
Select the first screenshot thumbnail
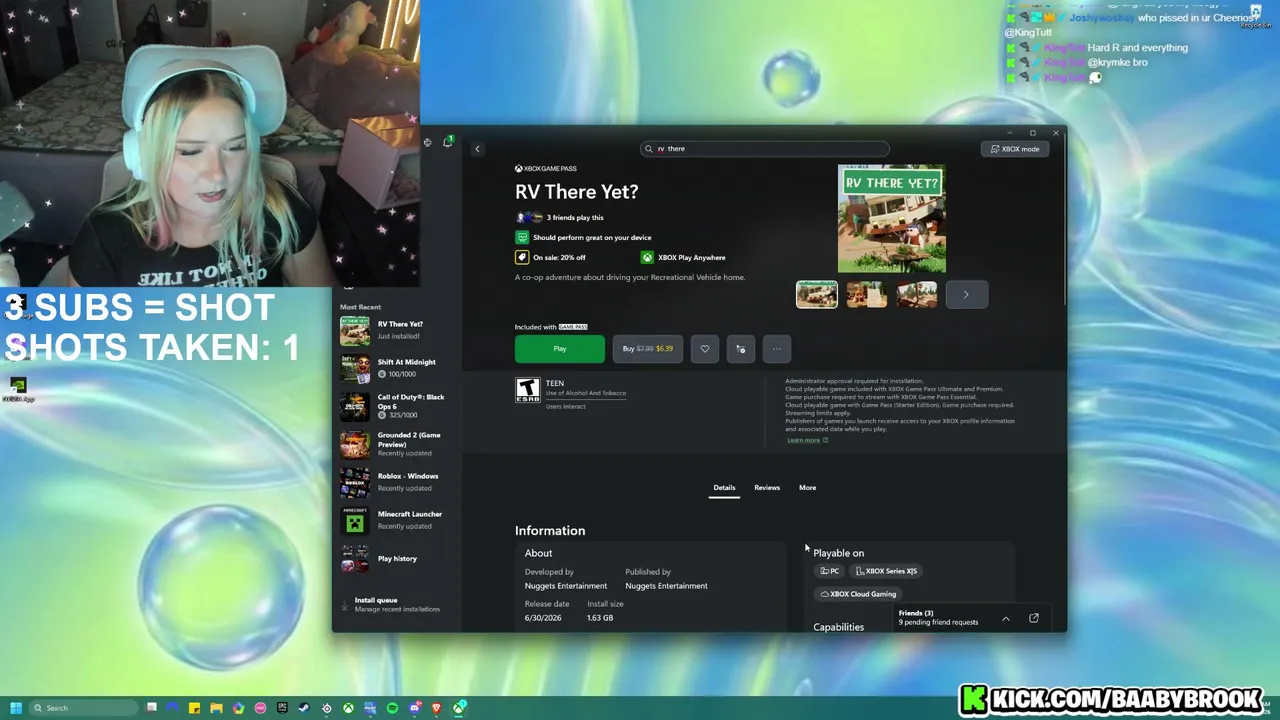point(817,294)
